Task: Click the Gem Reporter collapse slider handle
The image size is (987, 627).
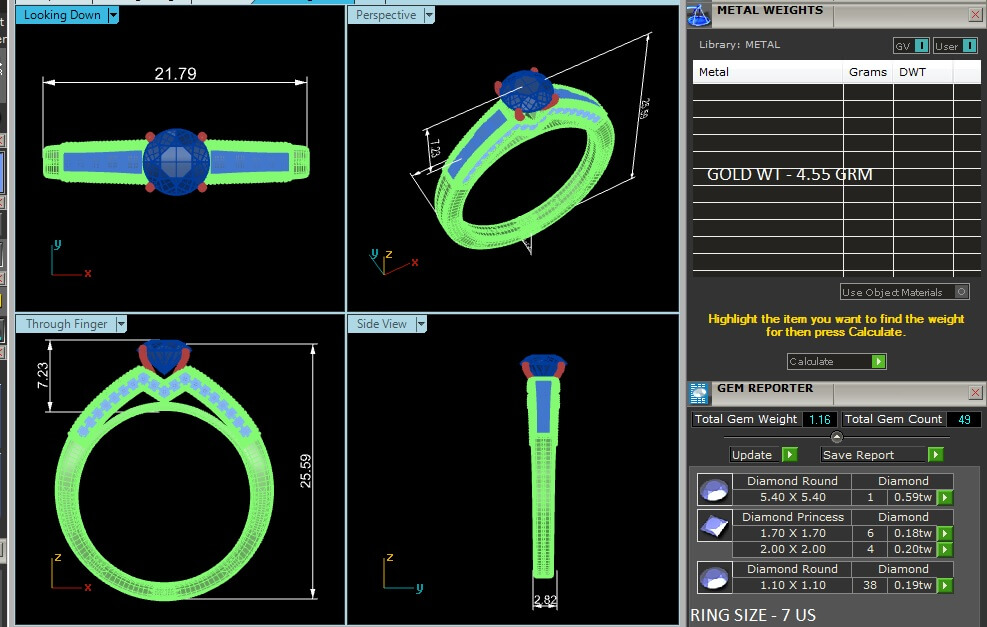Action: 837,437
